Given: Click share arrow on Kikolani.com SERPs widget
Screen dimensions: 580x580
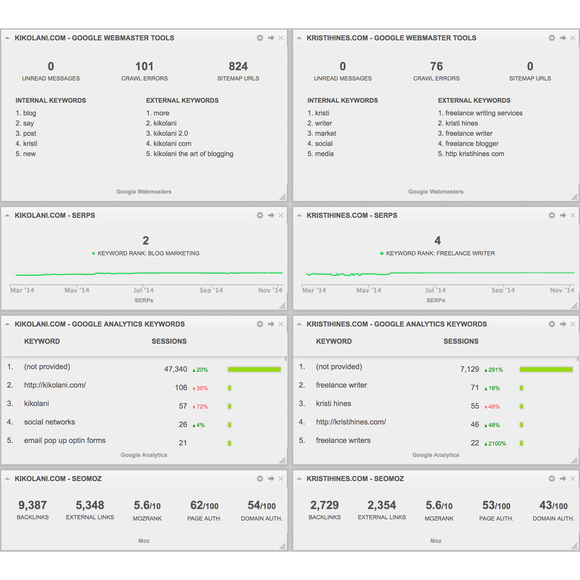Looking at the screenshot, I should click(x=271, y=215).
